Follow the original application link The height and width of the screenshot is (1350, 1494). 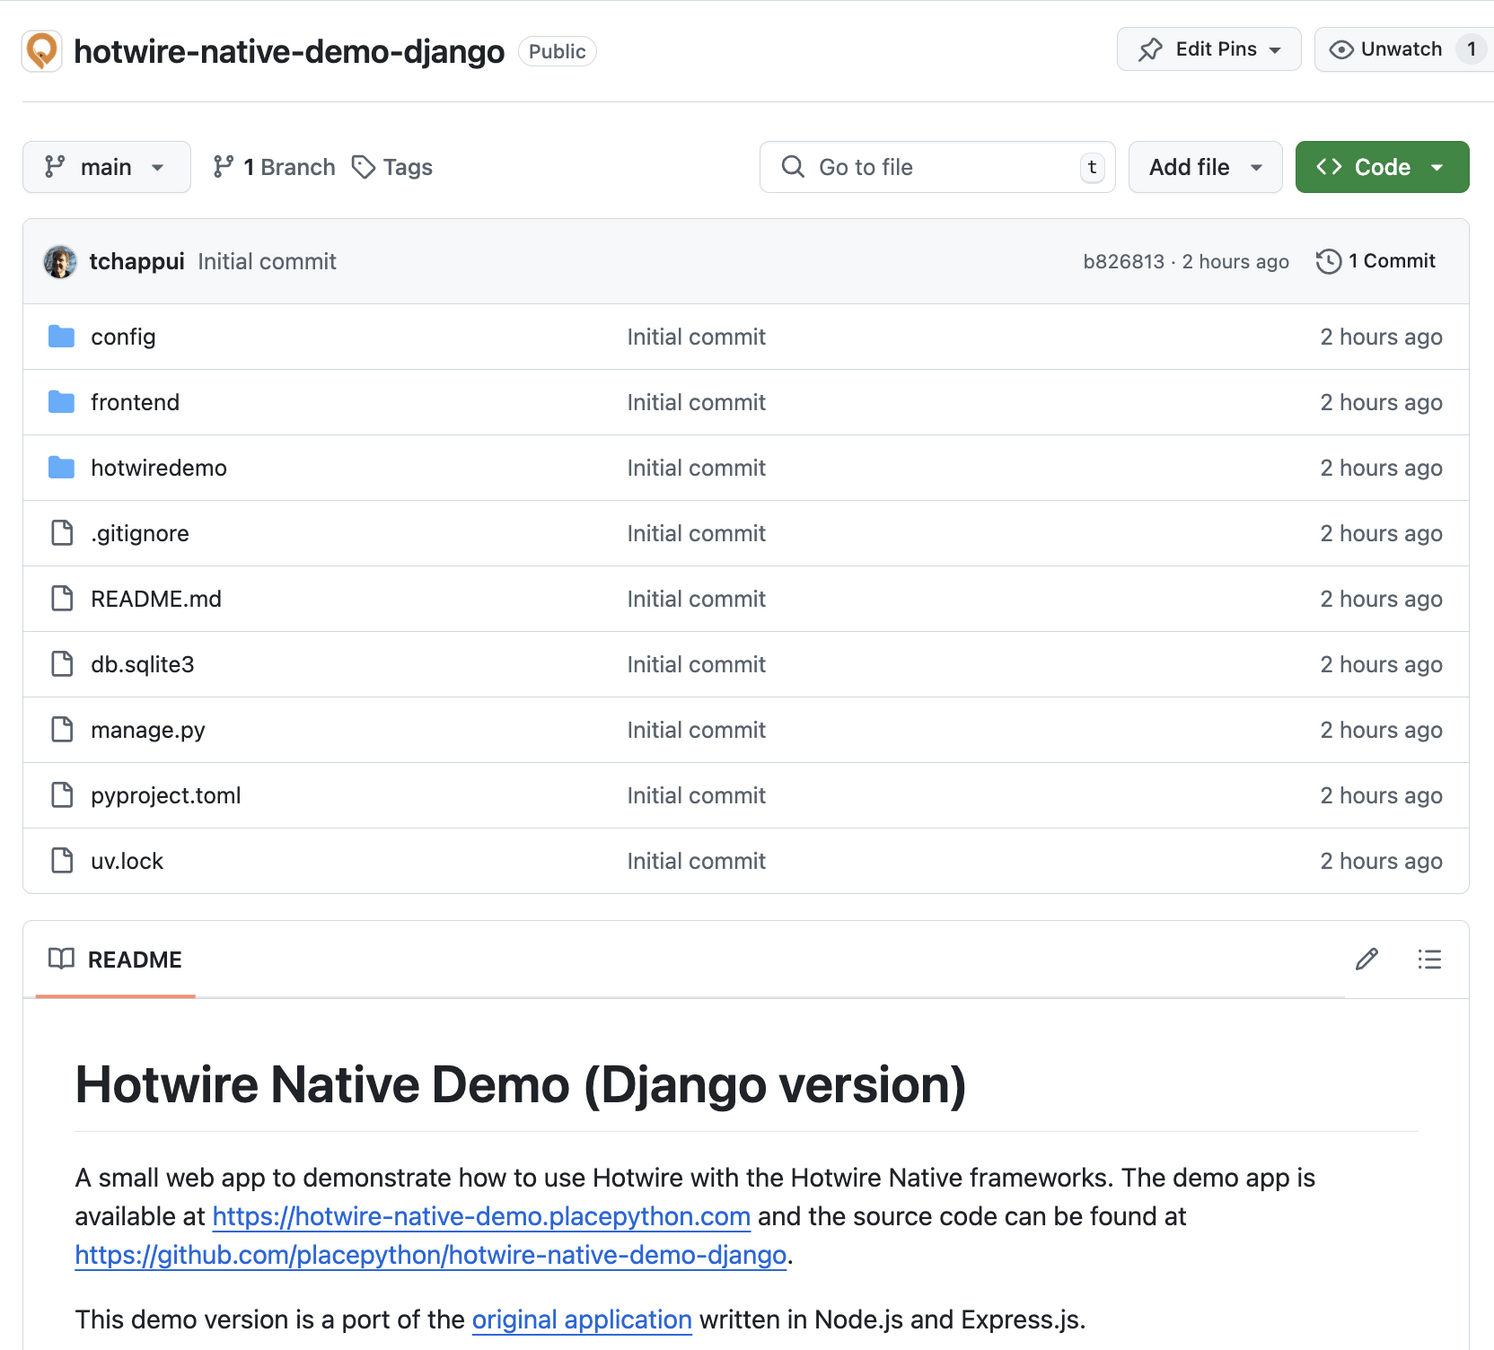click(x=582, y=1320)
